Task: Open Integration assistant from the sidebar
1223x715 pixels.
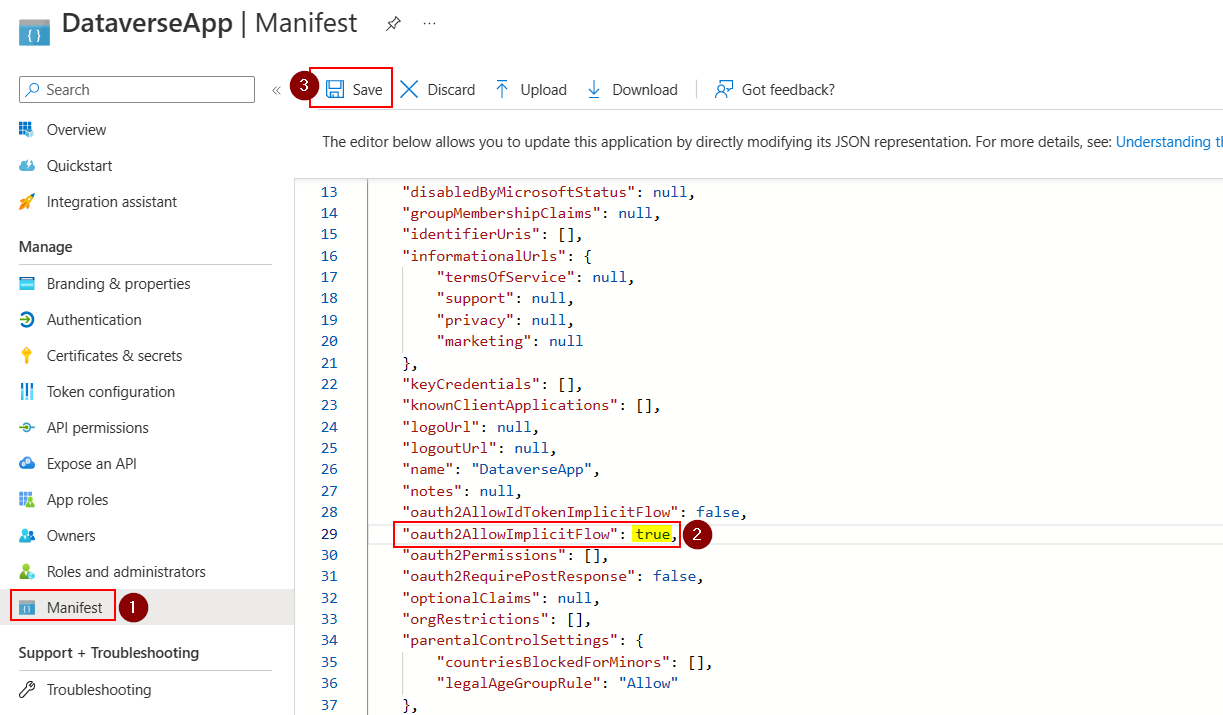Action: tap(28, 201)
